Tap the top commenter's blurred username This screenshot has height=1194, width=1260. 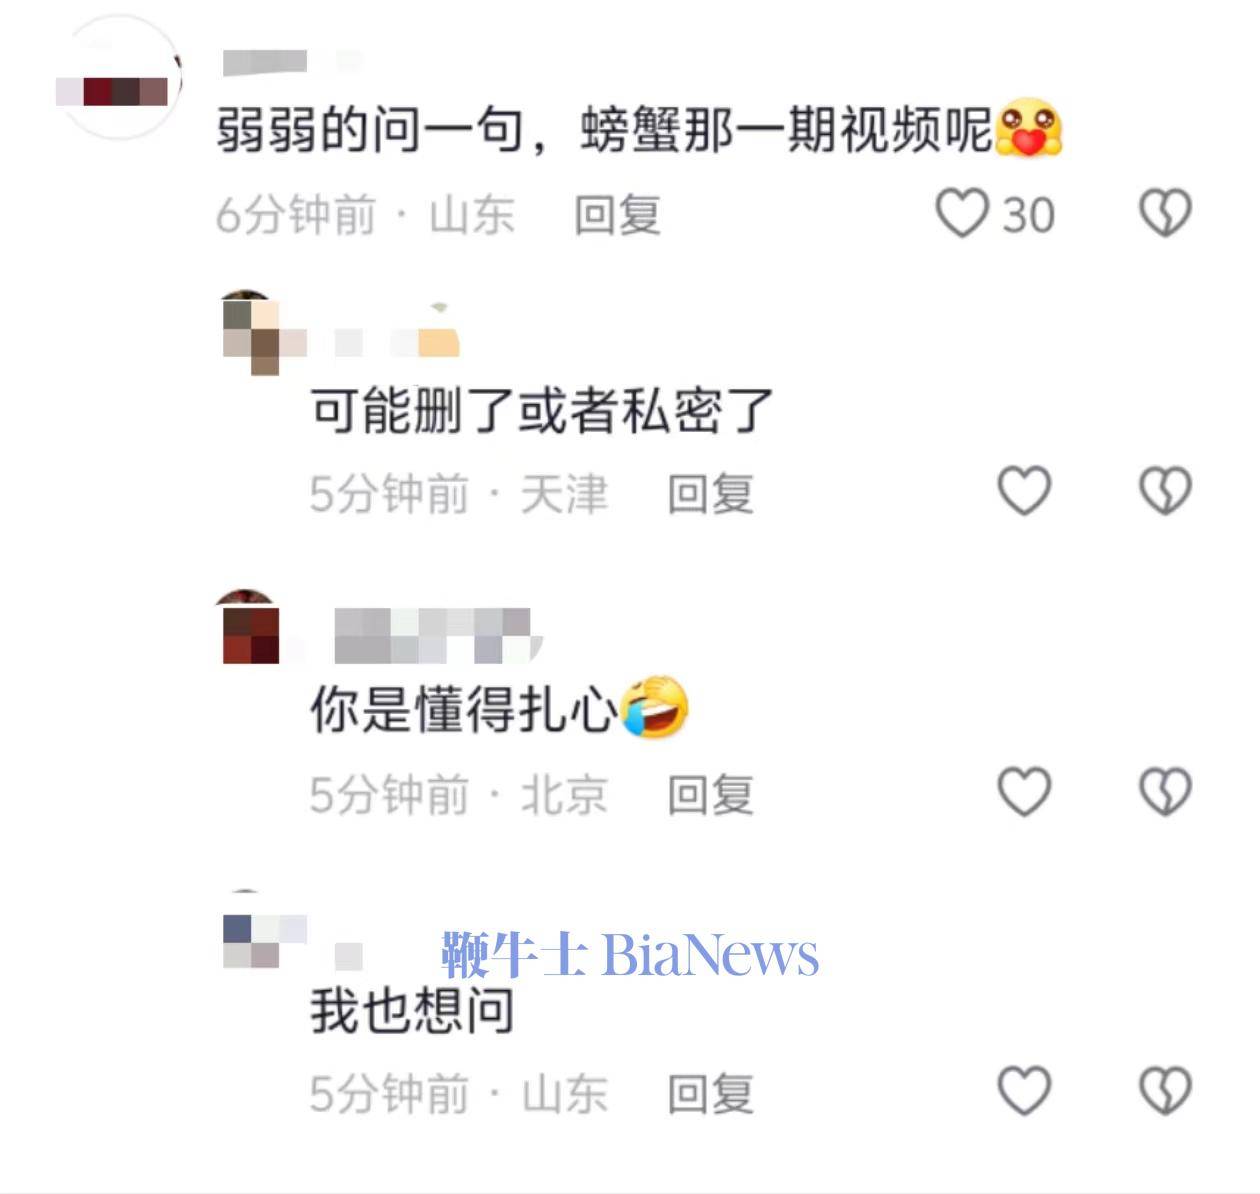pos(290,62)
